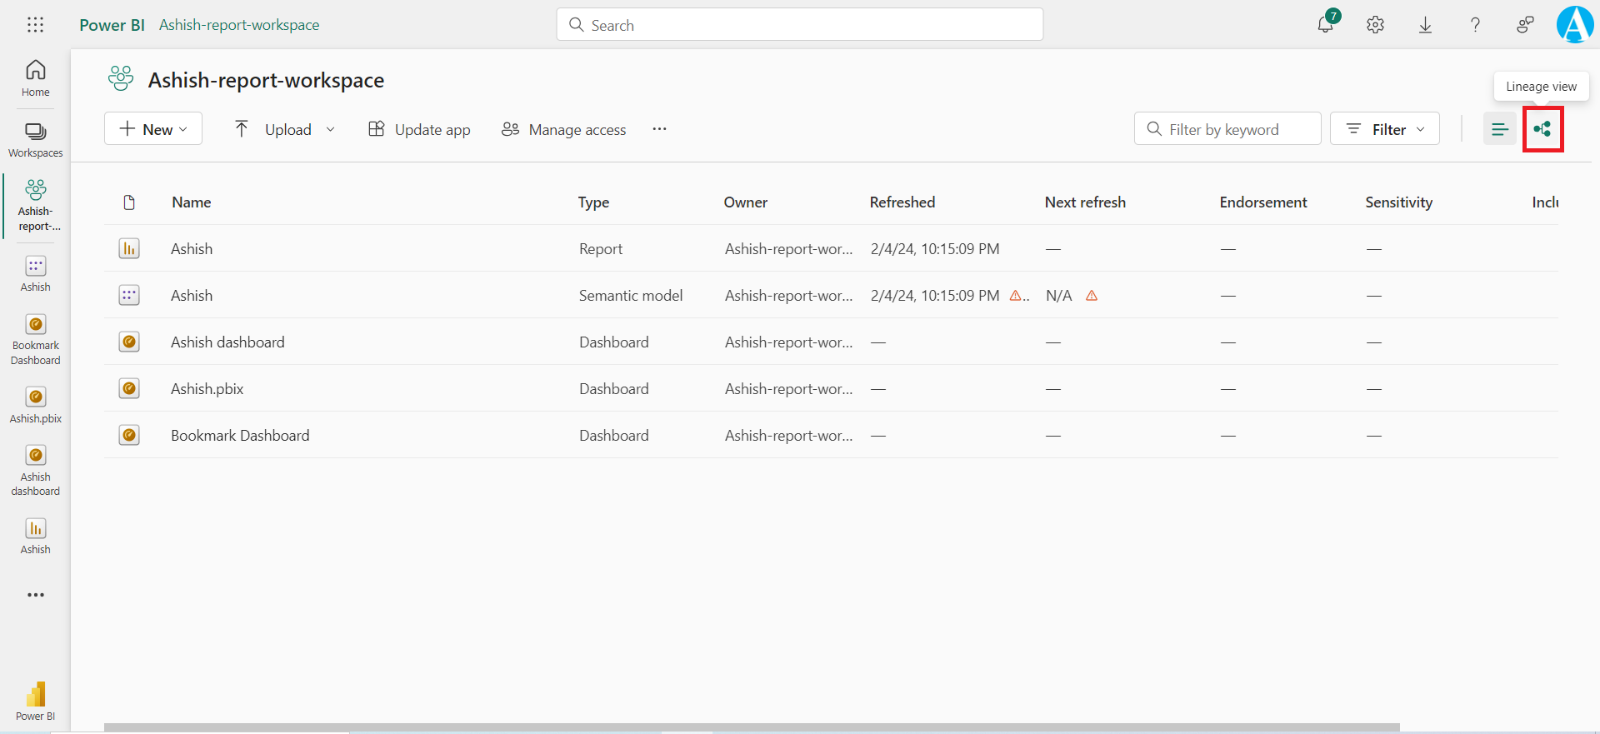Open the Settings gear icon
The height and width of the screenshot is (734, 1600).
(1375, 25)
